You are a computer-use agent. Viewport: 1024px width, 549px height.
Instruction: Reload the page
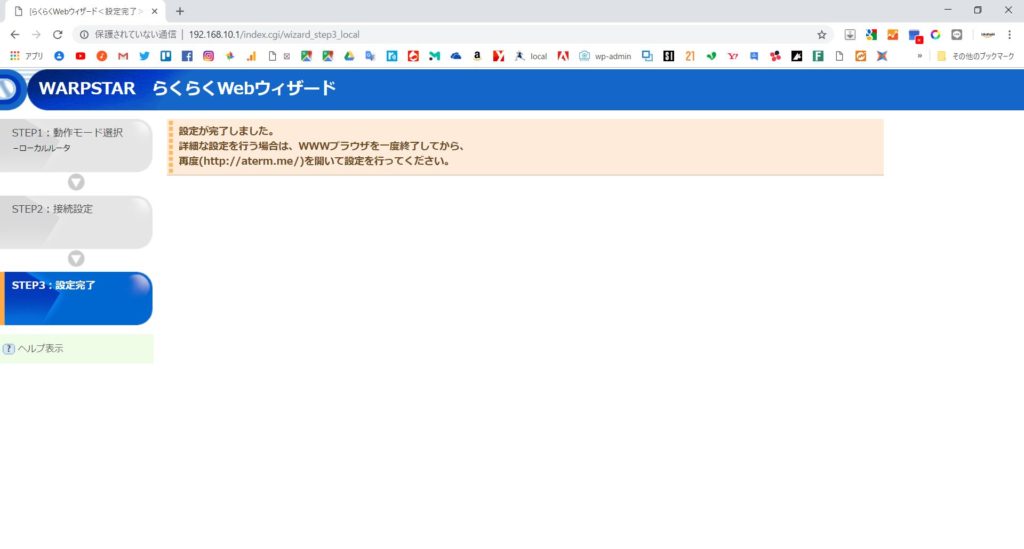point(57,34)
